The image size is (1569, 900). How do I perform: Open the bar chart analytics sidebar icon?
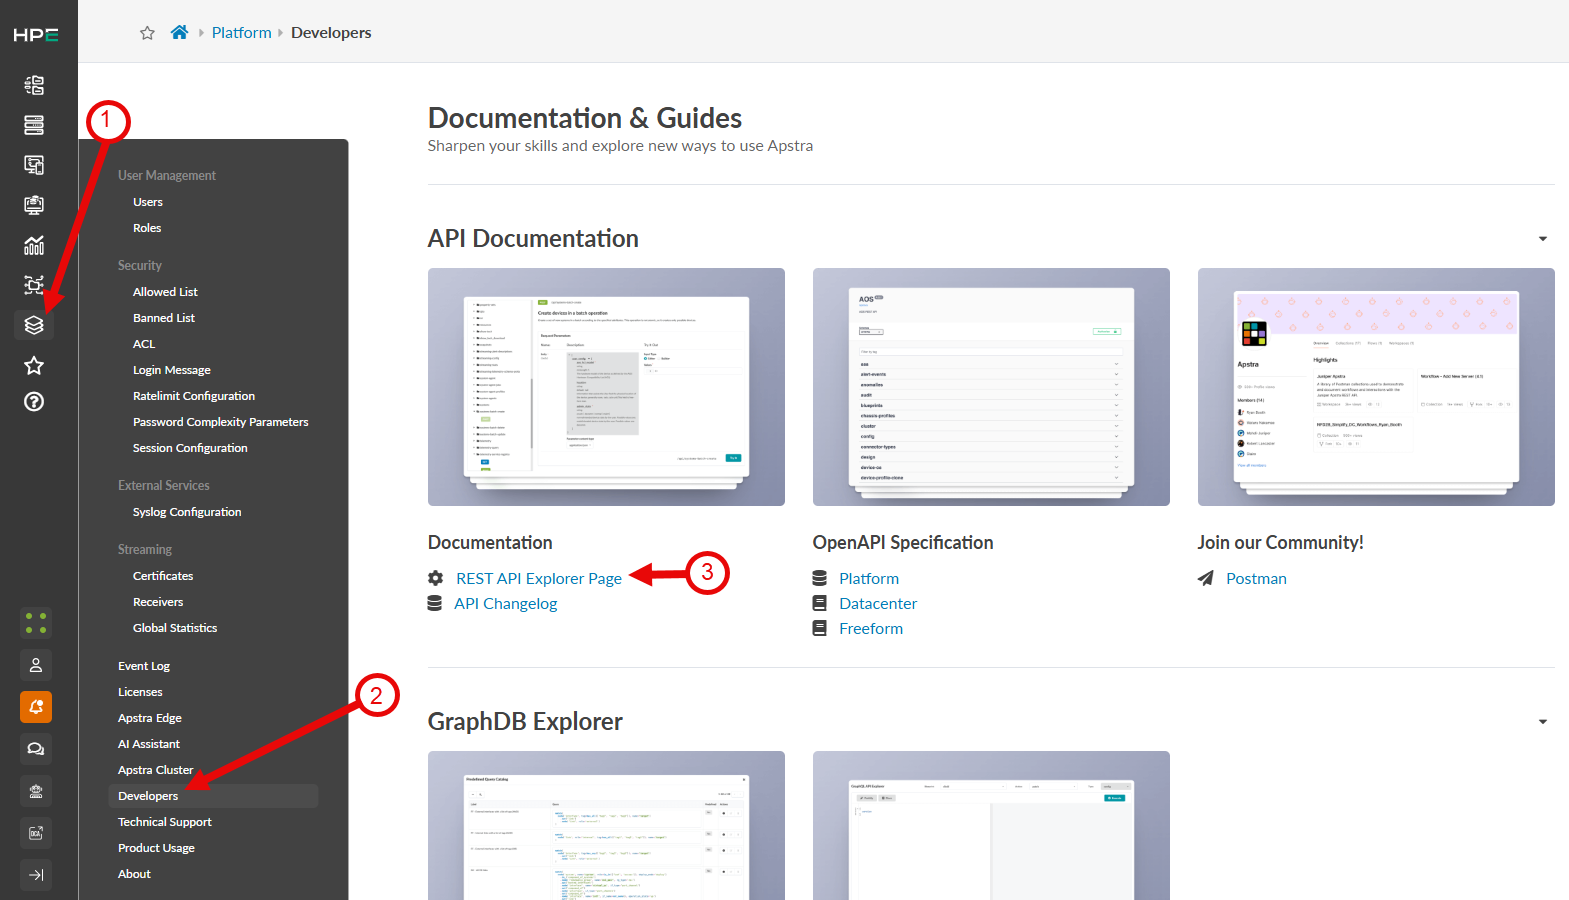click(x=34, y=245)
